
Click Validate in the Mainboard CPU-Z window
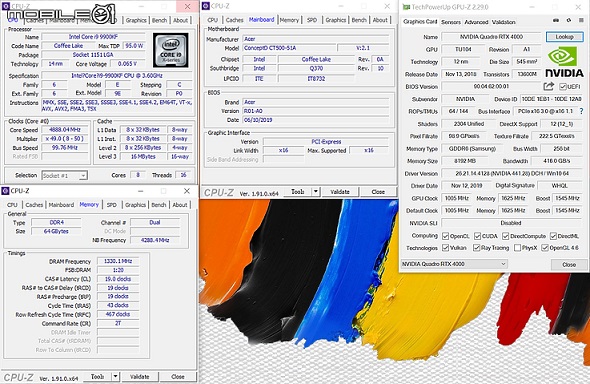point(340,192)
